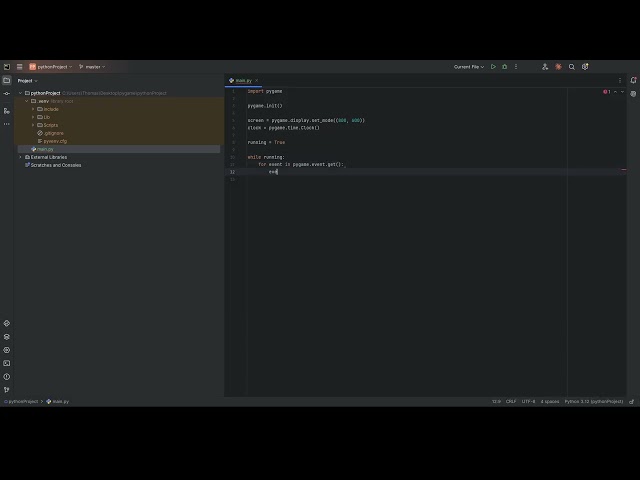This screenshot has height=480, width=640.
Task: Open the Services tool window
Action: [7, 350]
